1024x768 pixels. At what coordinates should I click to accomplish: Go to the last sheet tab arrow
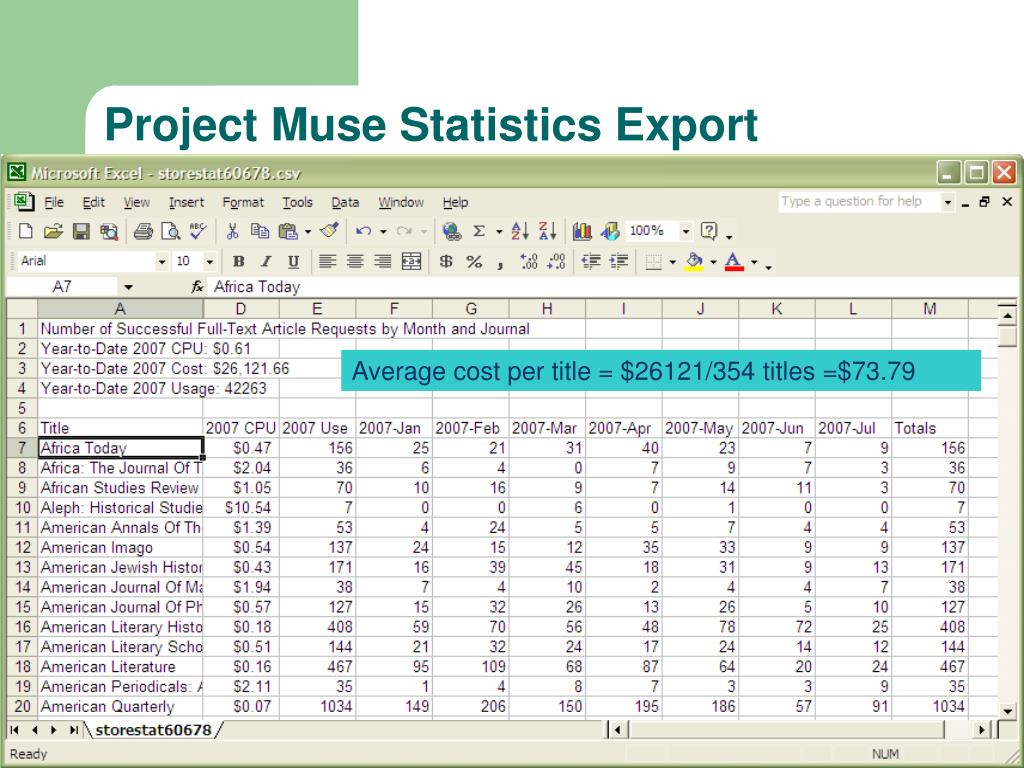coord(74,729)
